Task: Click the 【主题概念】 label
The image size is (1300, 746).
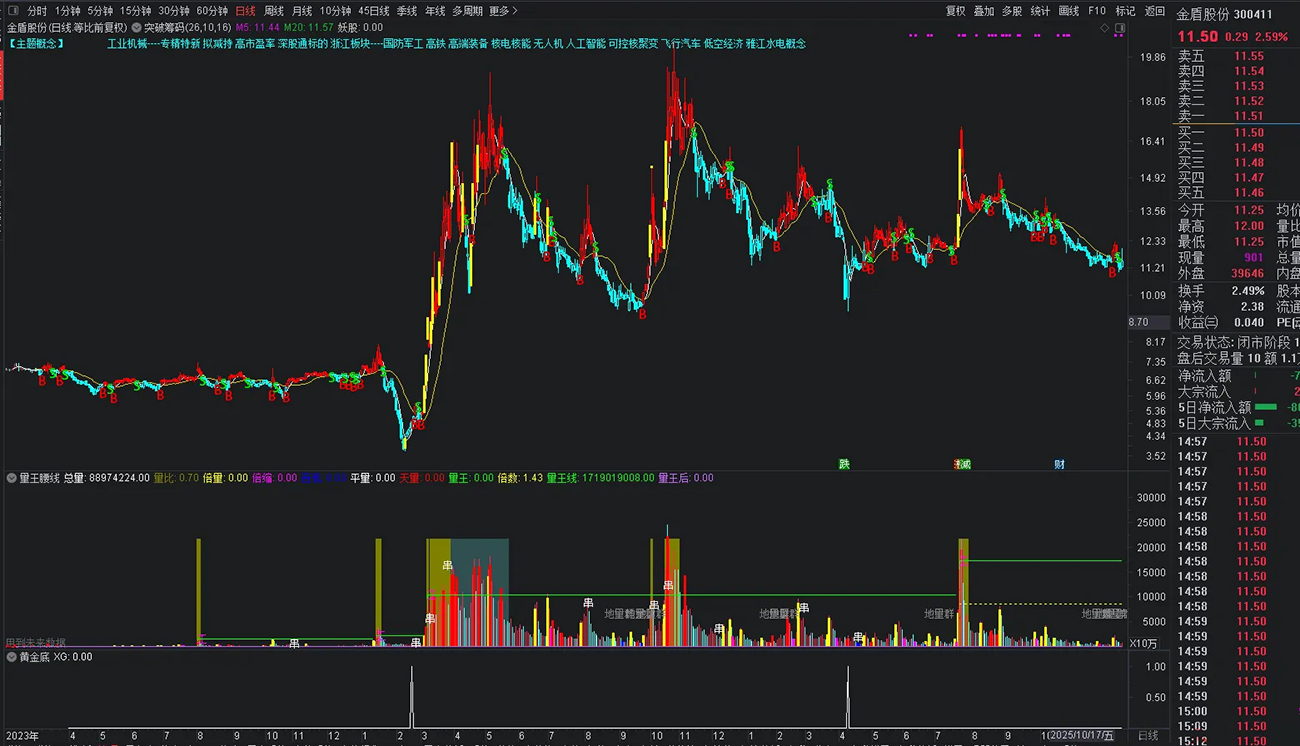Action: tap(36, 43)
